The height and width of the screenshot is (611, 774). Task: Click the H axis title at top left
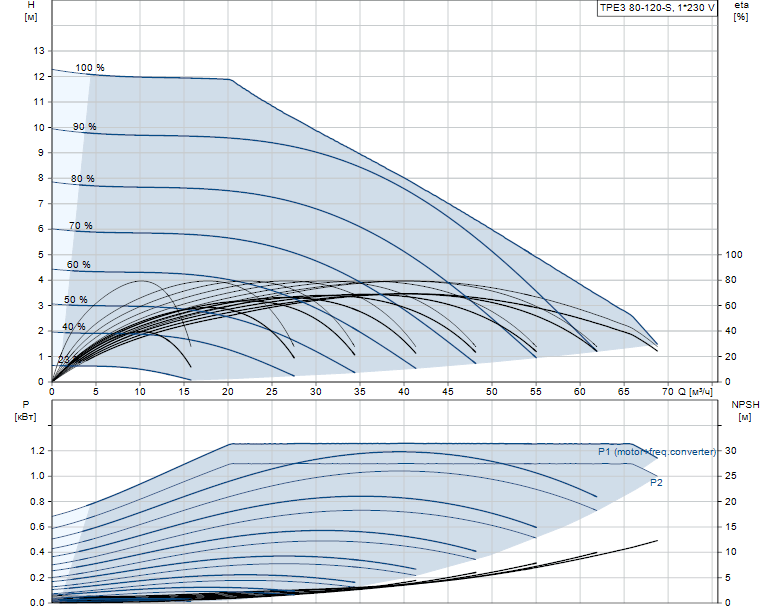pyautogui.click(x=31, y=10)
